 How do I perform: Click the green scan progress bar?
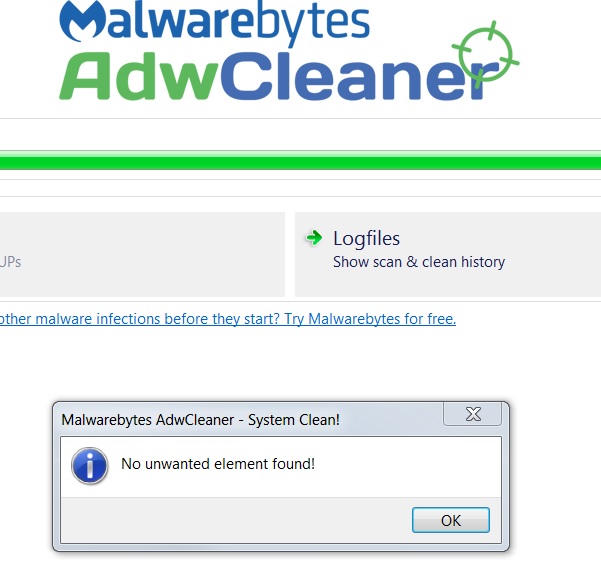pos(300,161)
